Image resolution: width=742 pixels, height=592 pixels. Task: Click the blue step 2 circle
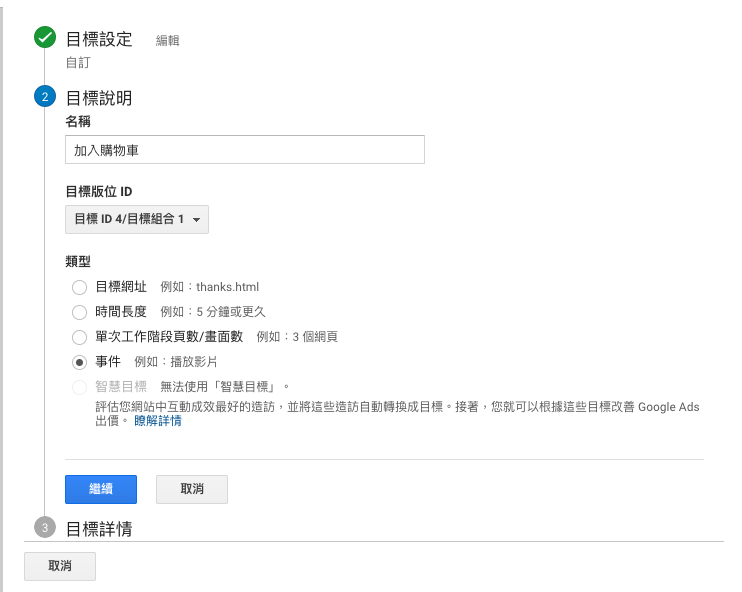[x=45, y=97]
